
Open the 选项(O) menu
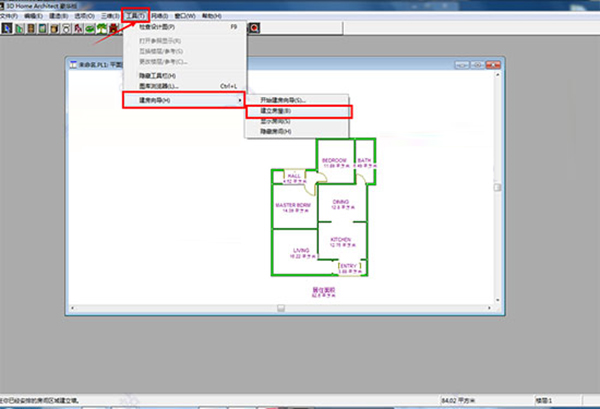coord(85,16)
